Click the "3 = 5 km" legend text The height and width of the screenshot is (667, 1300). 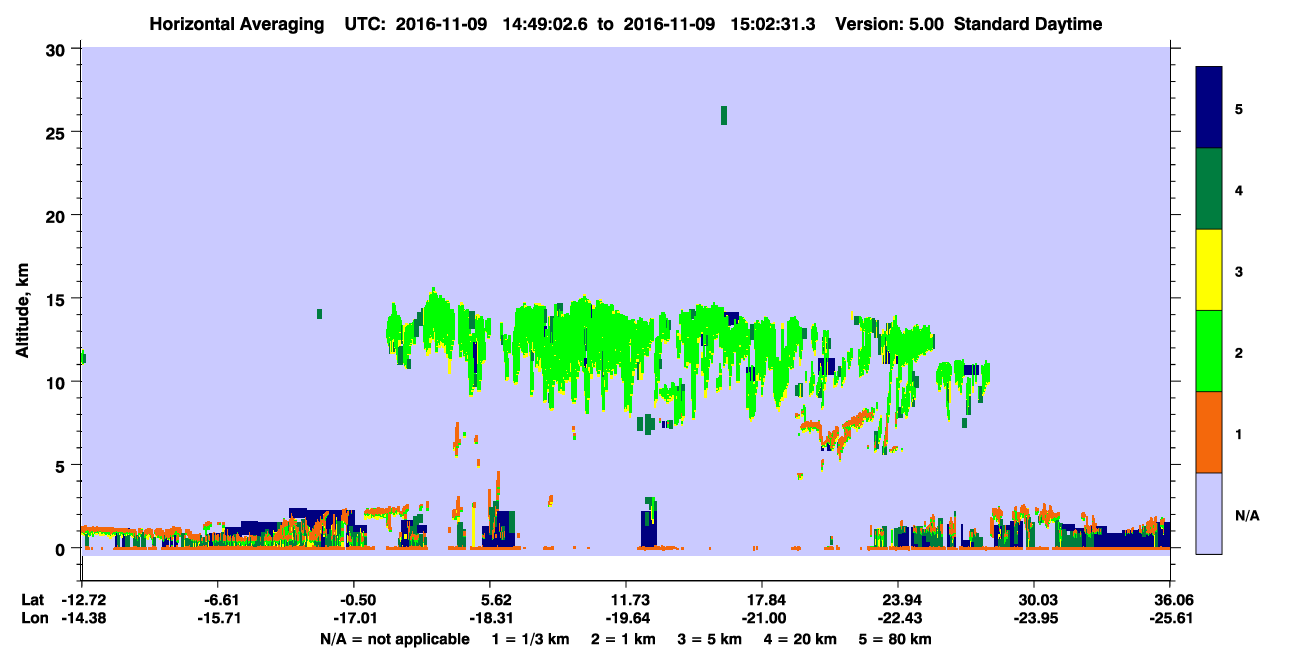[x=711, y=639]
